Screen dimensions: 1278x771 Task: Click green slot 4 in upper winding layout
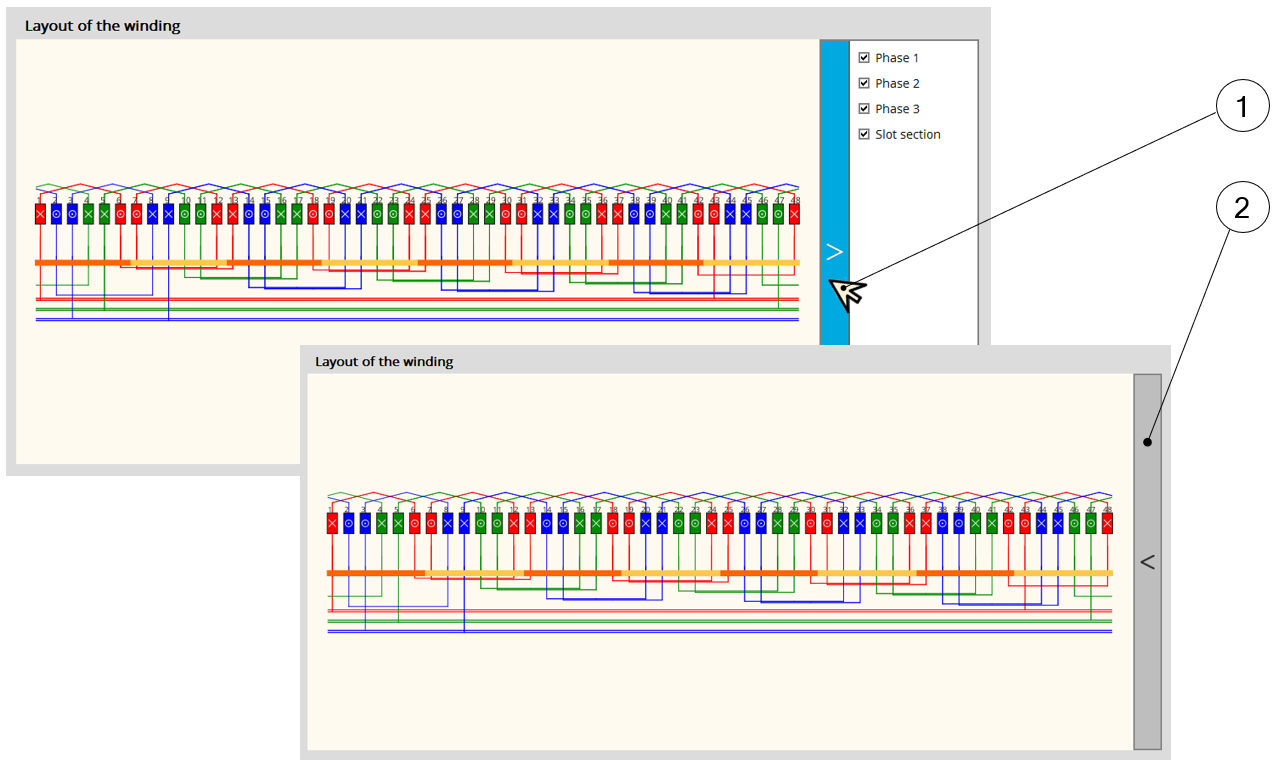tap(88, 214)
